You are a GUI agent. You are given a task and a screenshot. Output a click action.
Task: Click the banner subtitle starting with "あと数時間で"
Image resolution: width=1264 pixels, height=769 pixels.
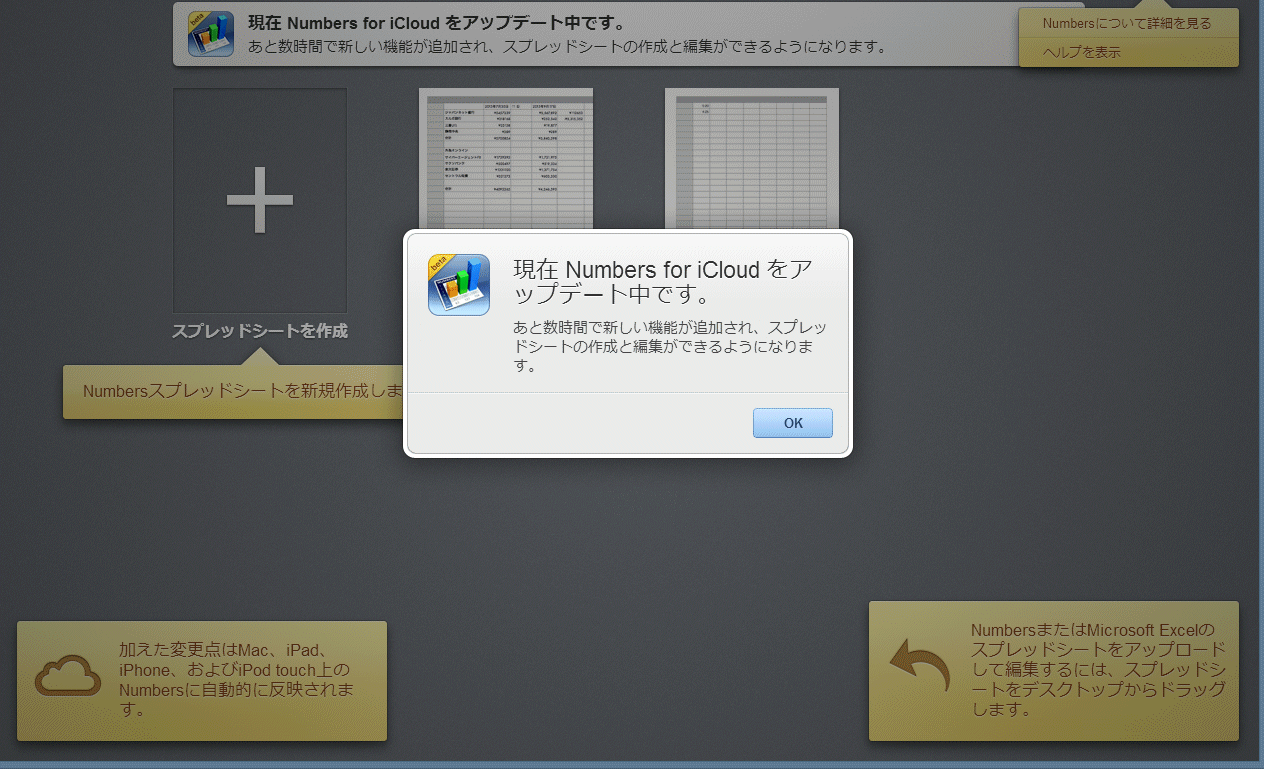(x=567, y=47)
